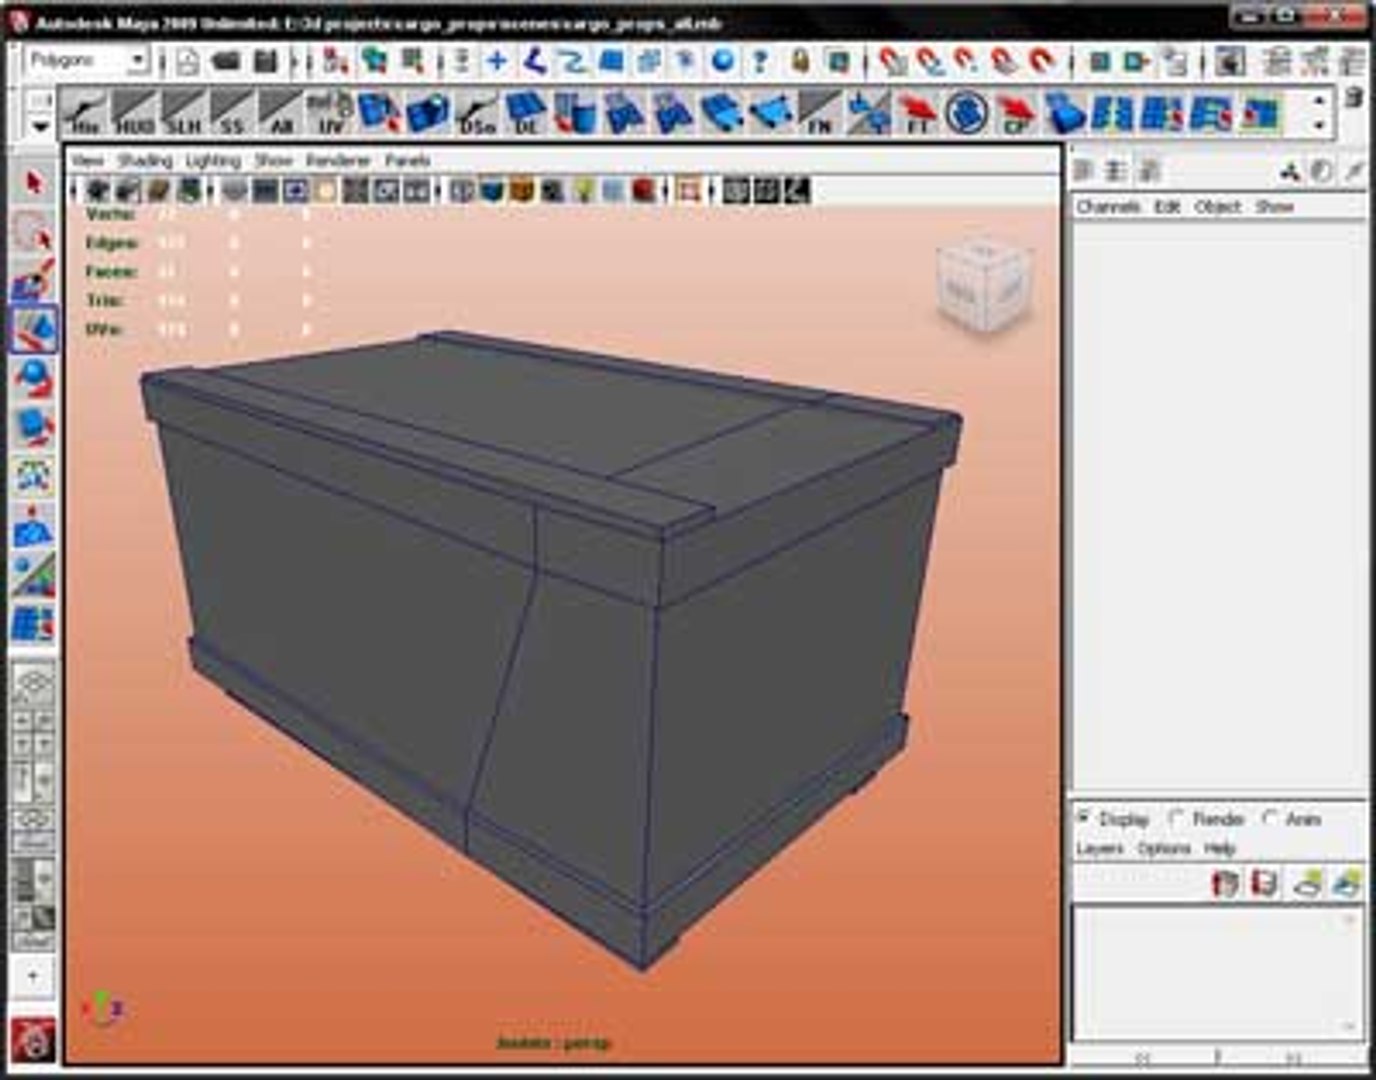The height and width of the screenshot is (1080, 1376).
Task: Click the SLH shelf button
Action: 182,112
